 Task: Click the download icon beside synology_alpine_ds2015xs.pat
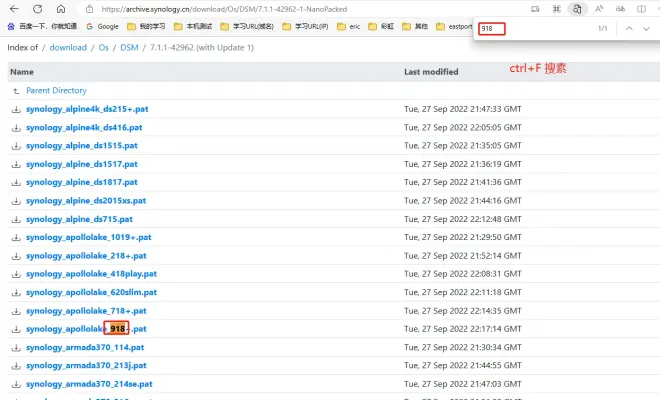click(16, 201)
